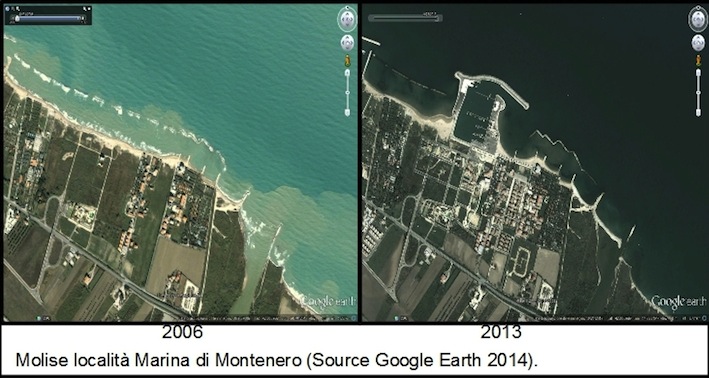Select the Street View pegman in the 2013 view
Viewport: 709px width, 378px height.
tap(698, 60)
